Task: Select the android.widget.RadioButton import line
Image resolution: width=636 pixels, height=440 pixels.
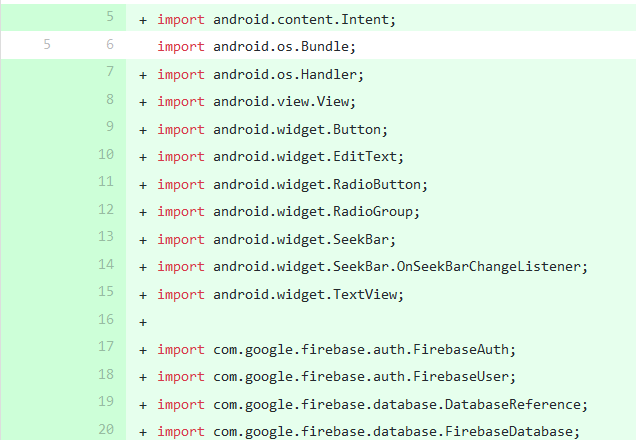Action: 292,185
